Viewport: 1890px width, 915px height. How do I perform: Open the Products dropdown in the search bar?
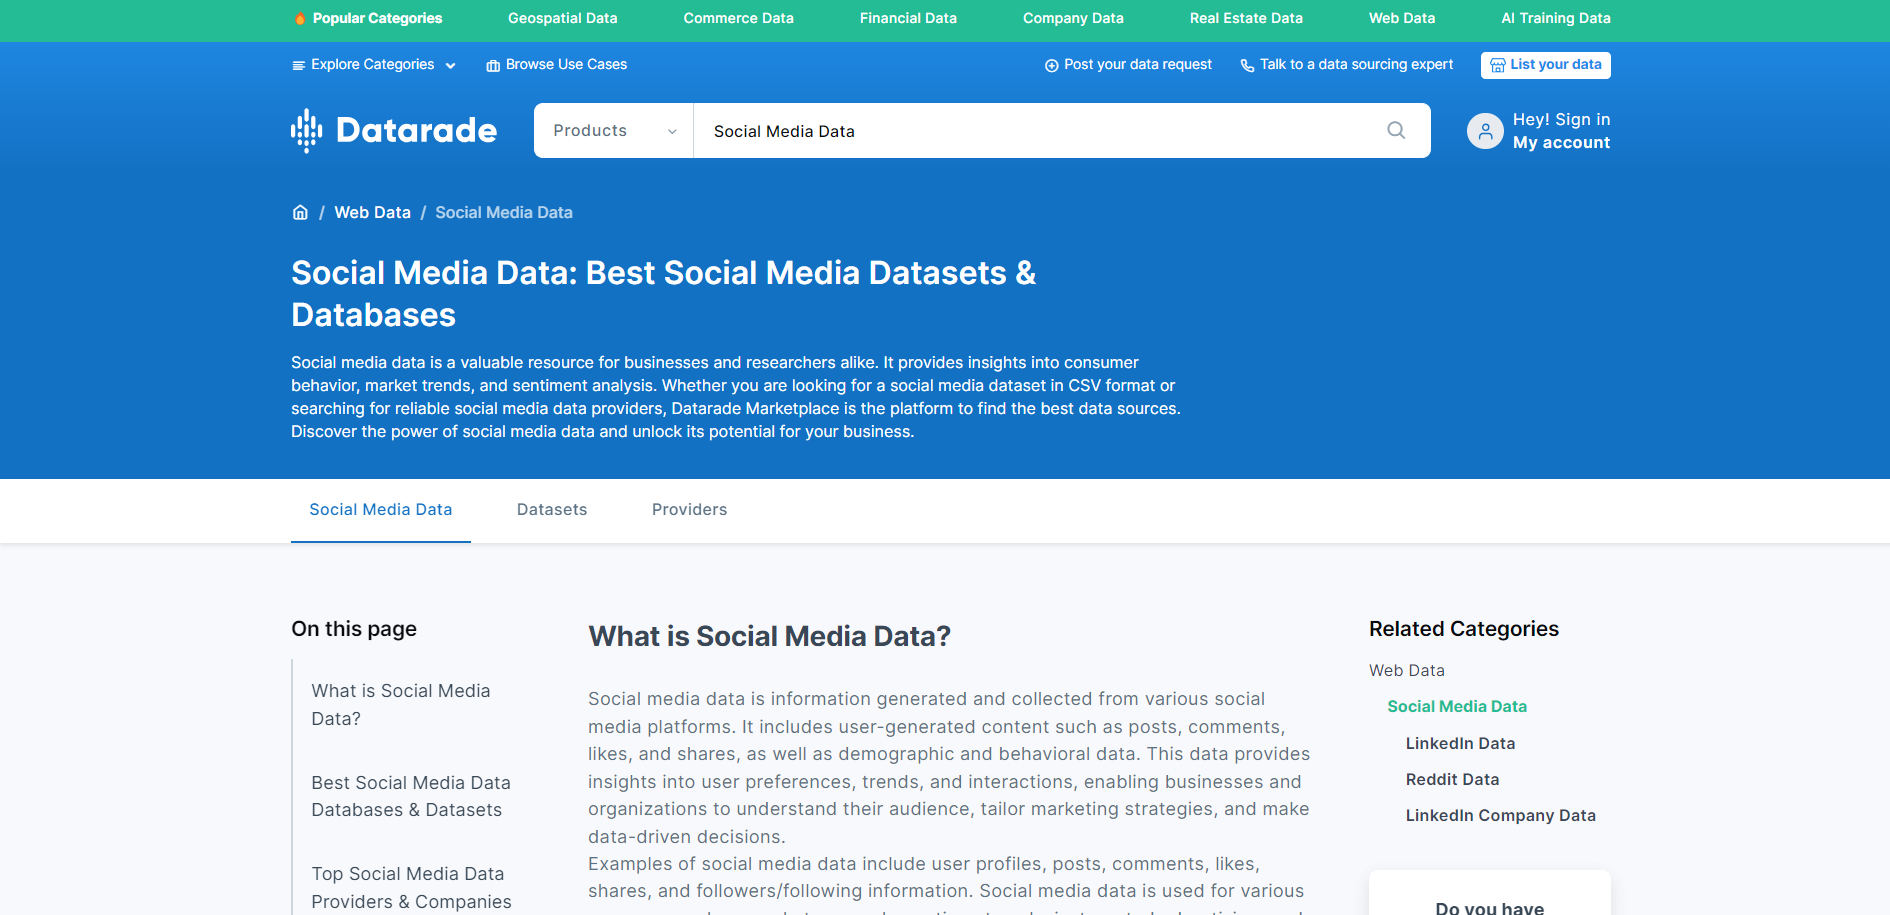click(x=612, y=130)
